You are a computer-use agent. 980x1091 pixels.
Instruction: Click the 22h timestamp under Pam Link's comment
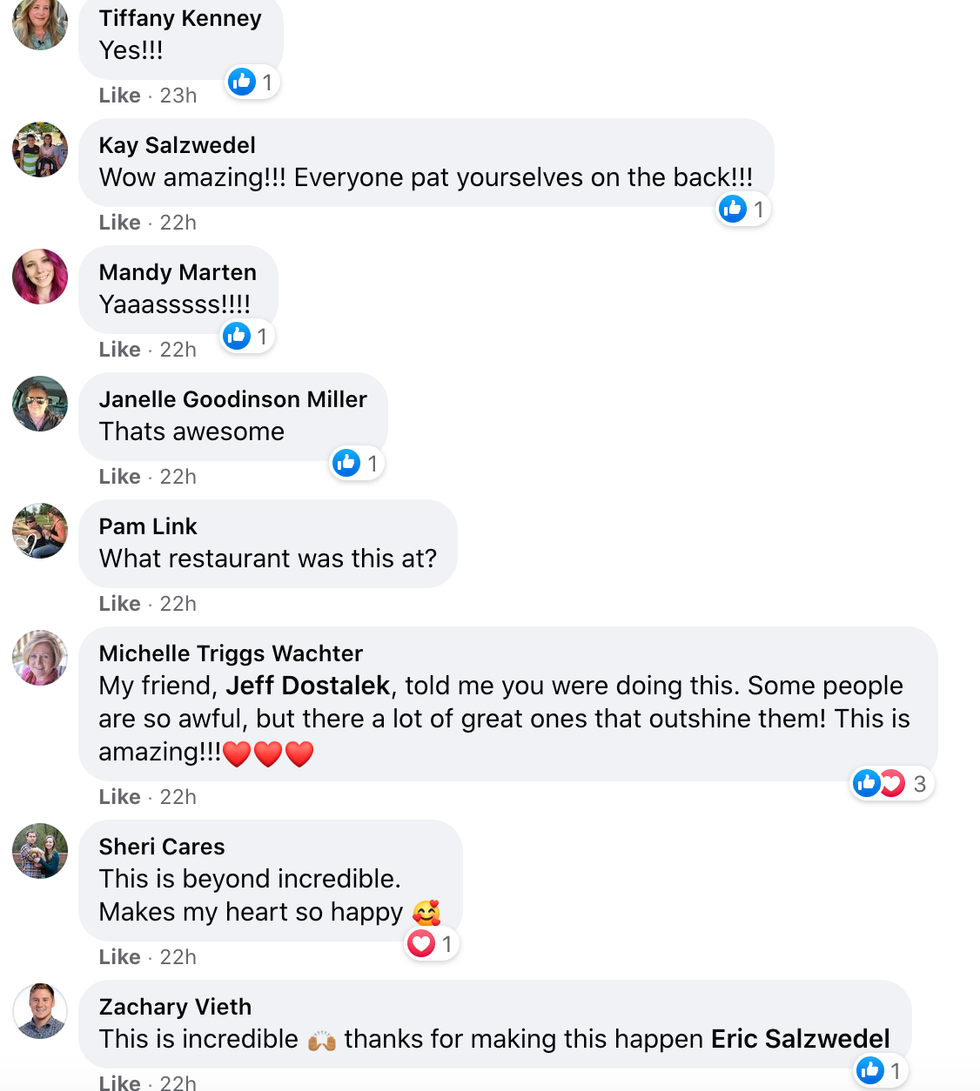tap(178, 603)
